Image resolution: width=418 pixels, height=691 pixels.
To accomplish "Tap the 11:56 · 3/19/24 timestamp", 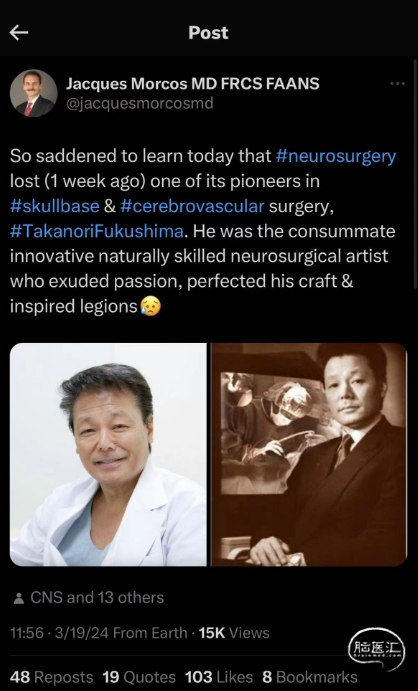I will [59, 633].
